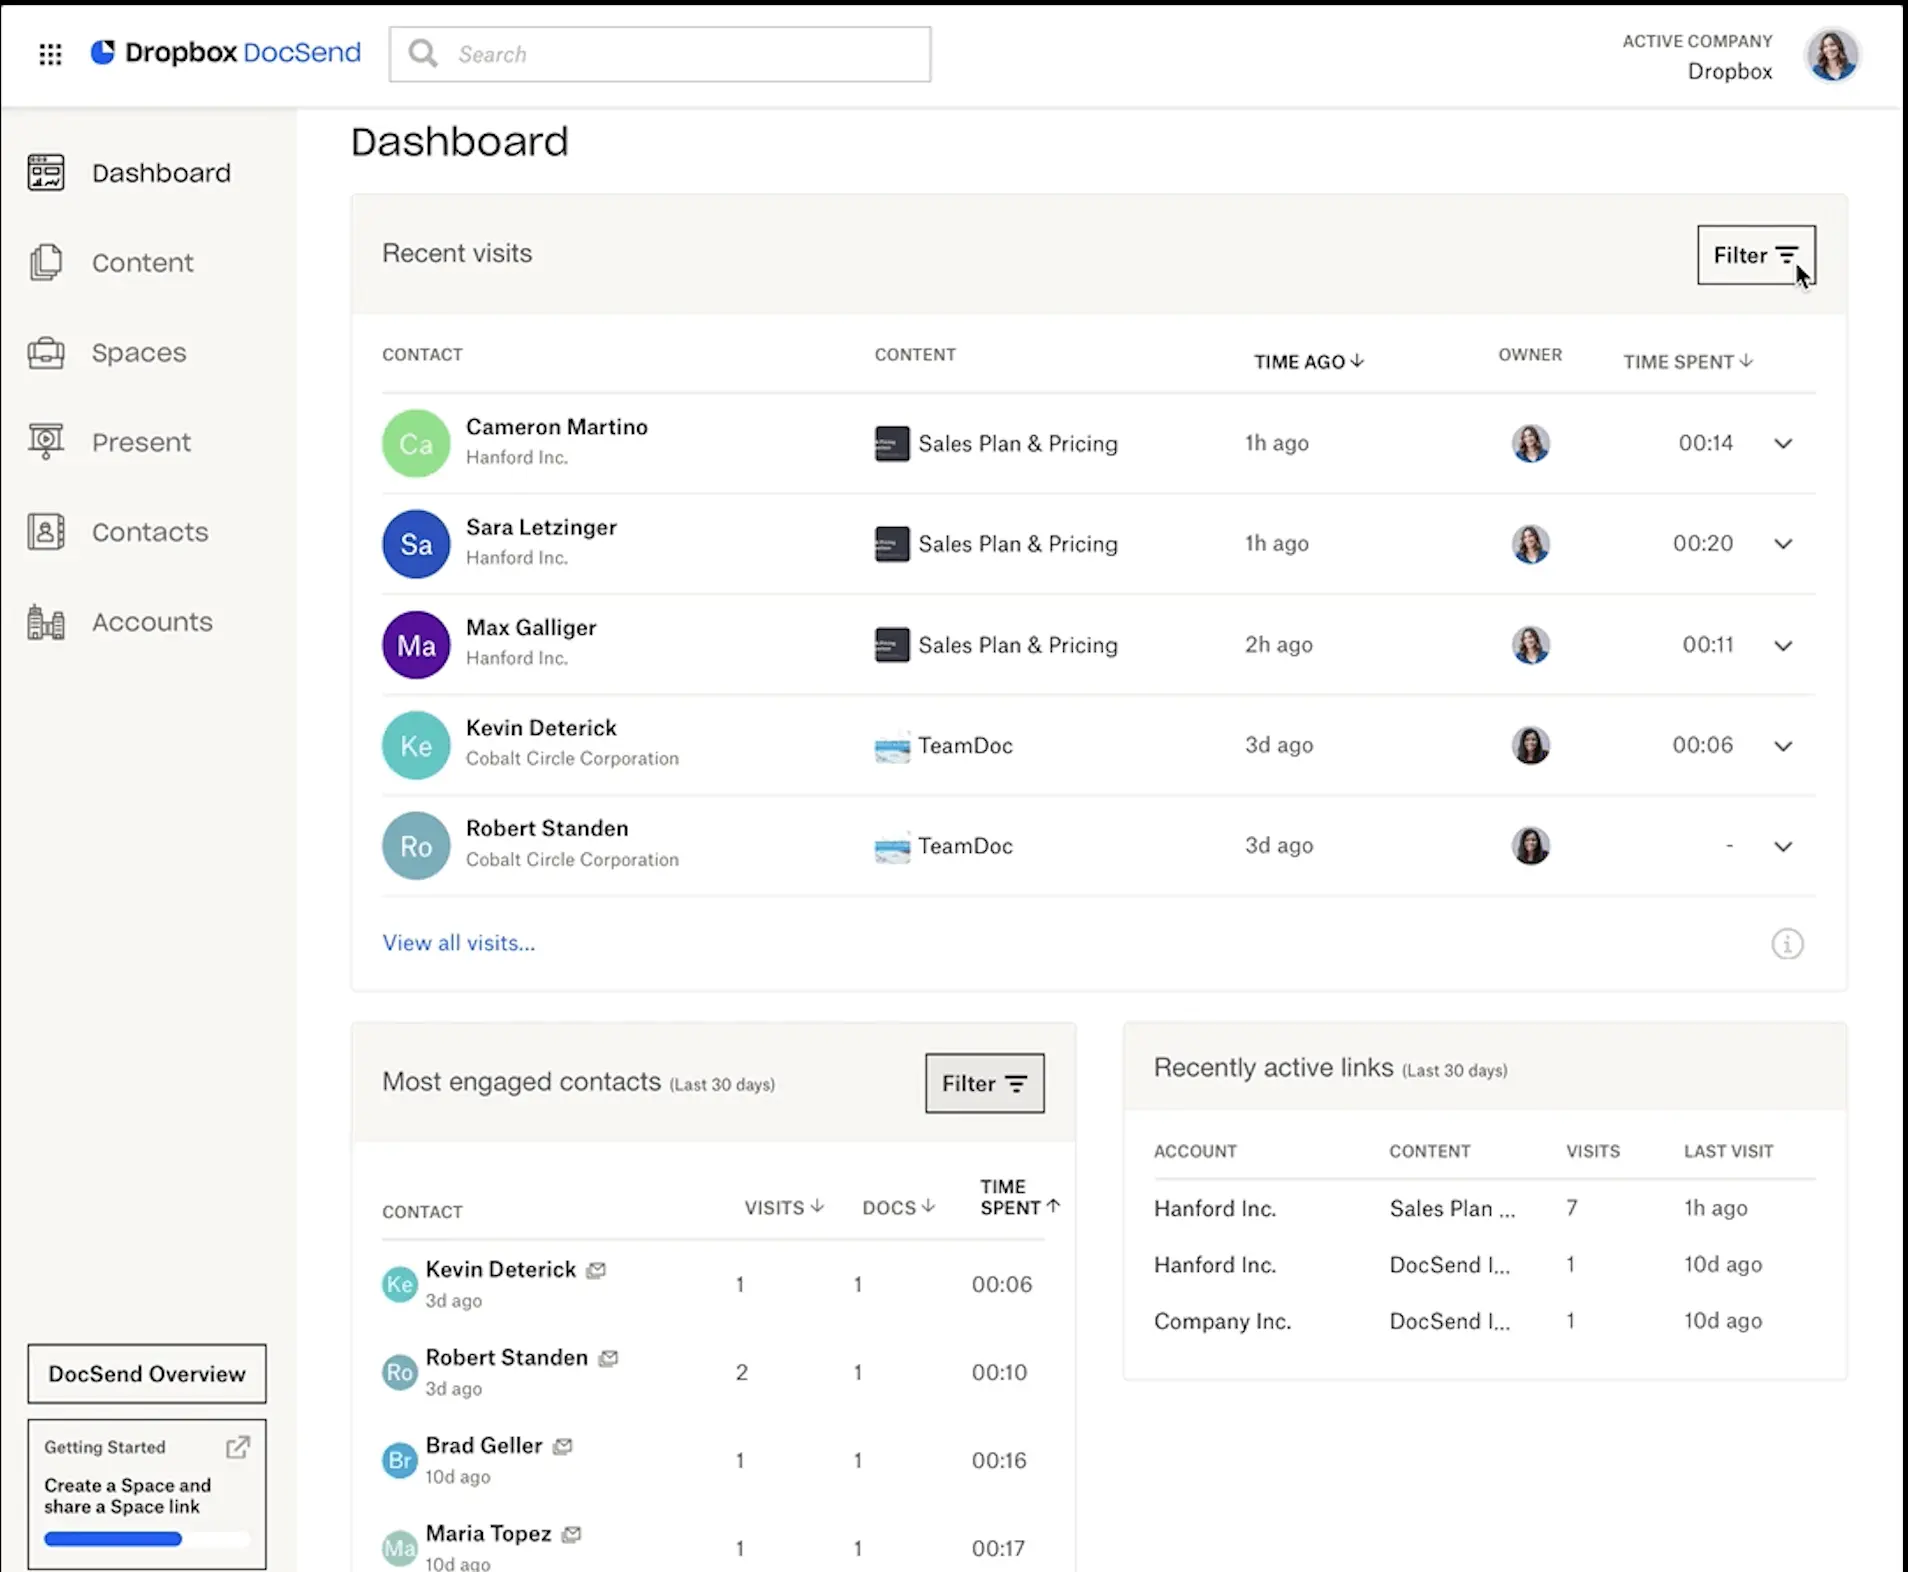Navigate to Accounts in the sidebar

pos(152,622)
